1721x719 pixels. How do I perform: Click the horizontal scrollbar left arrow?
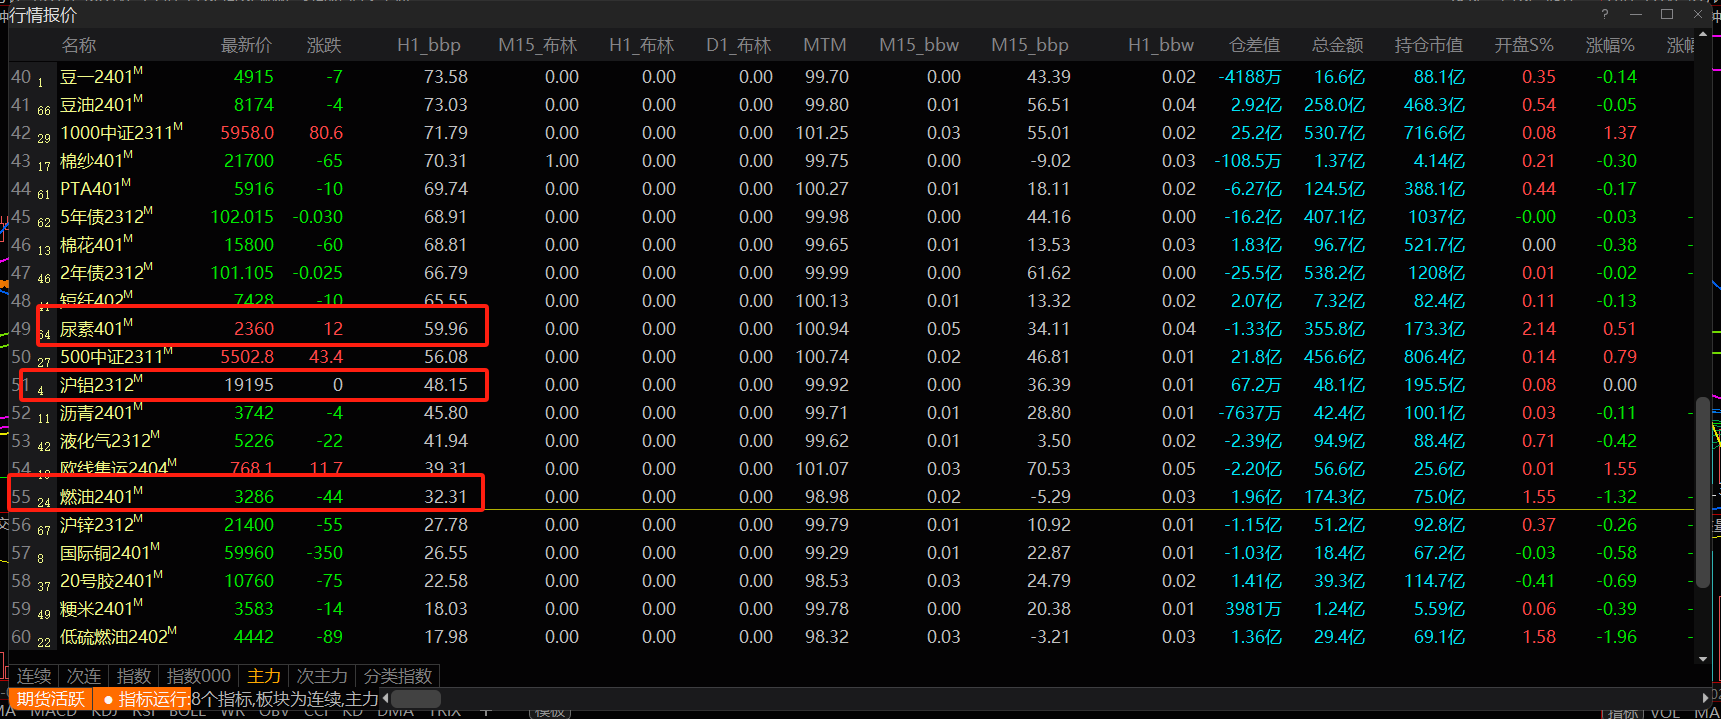pos(386,698)
